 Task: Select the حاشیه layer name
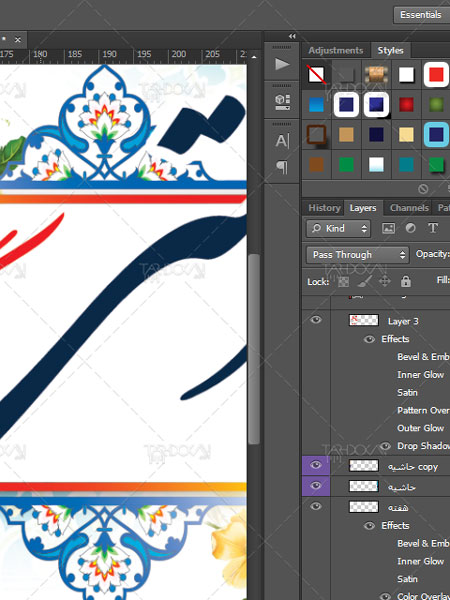pyautogui.click(x=401, y=487)
